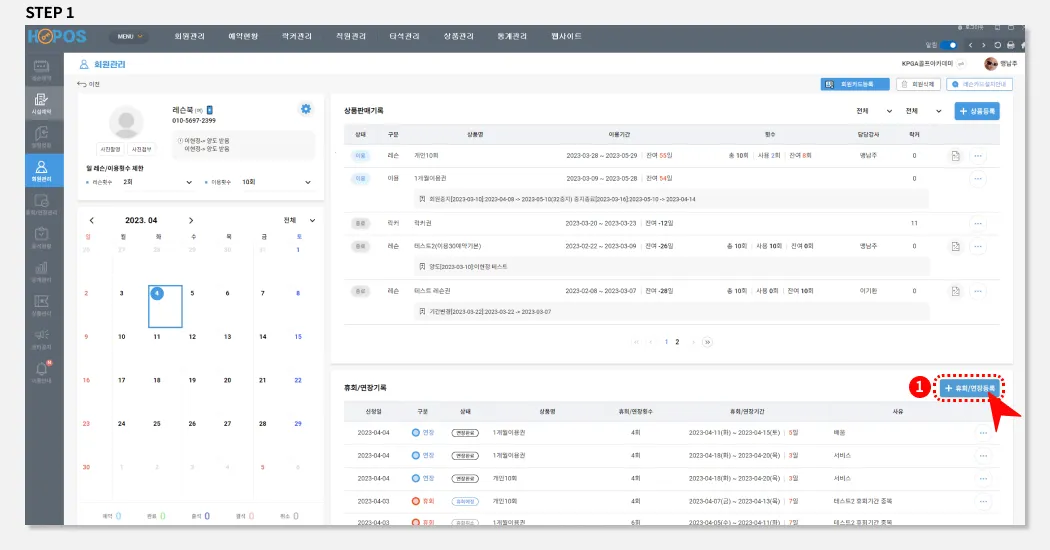Click the 휴회/연장등록 button
The width and height of the screenshot is (1050, 550).
pyautogui.click(x=968, y=387)
